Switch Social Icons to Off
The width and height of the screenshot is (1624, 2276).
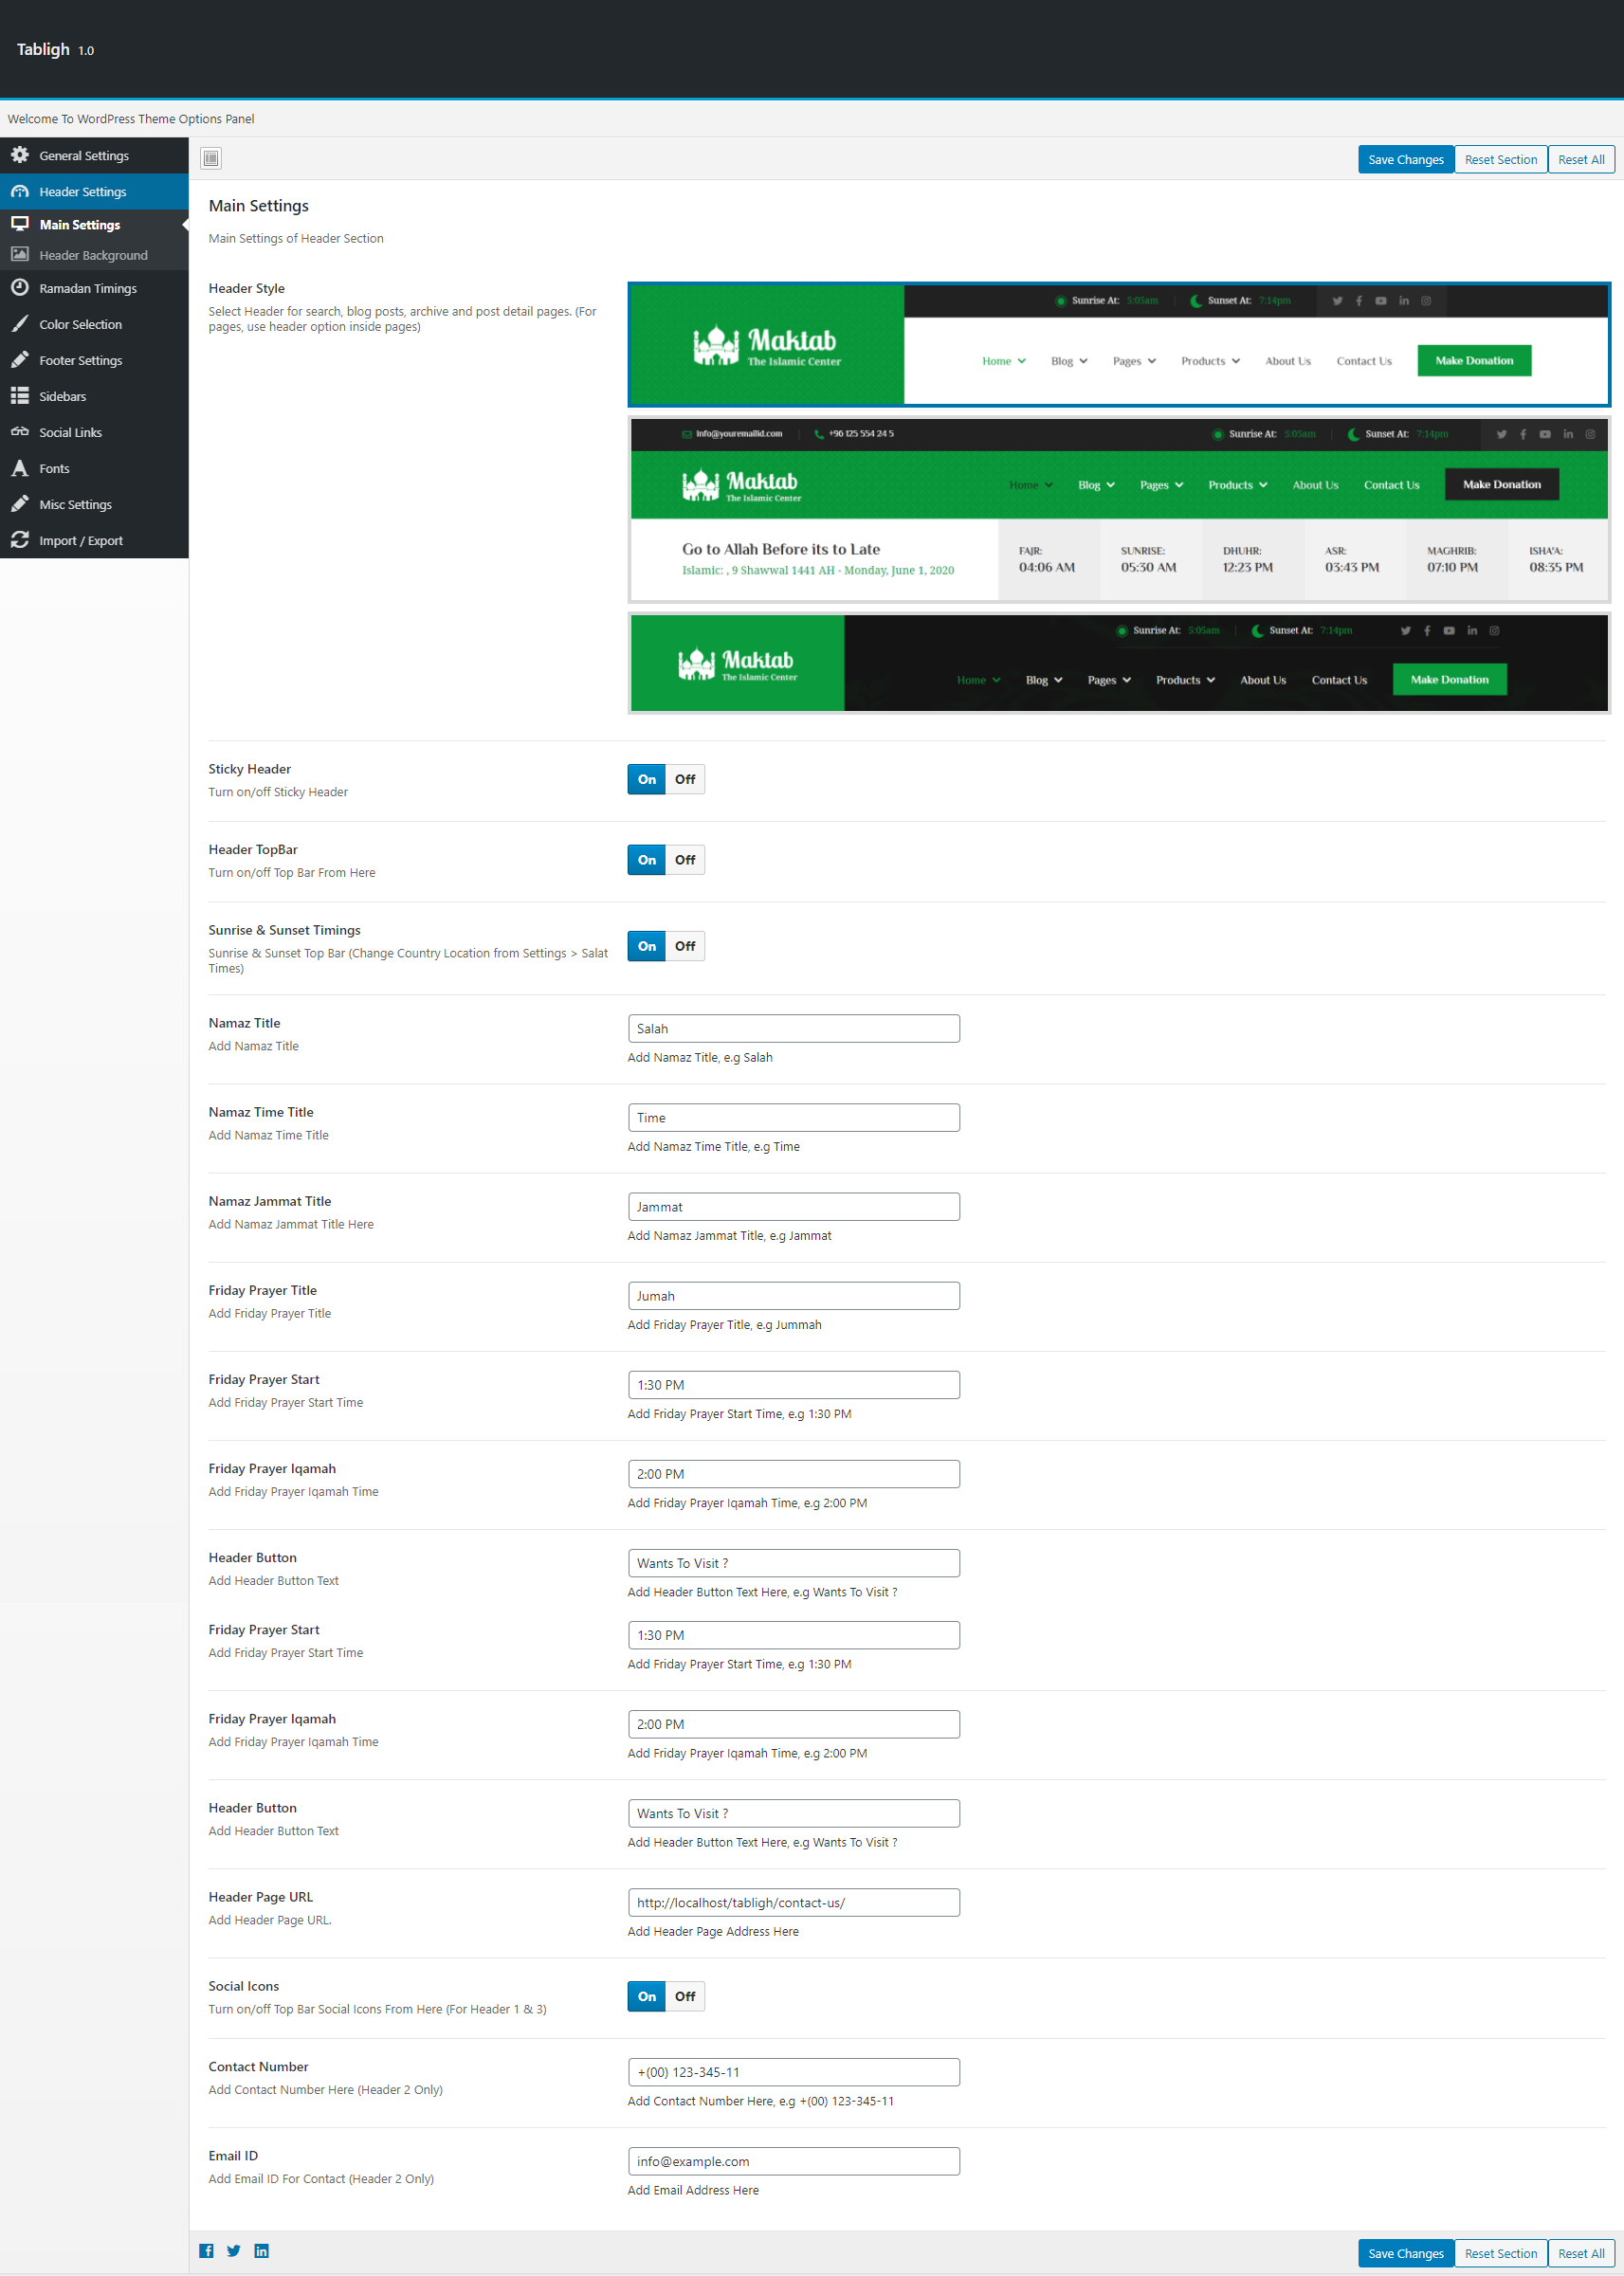[x=684, y=1996]
